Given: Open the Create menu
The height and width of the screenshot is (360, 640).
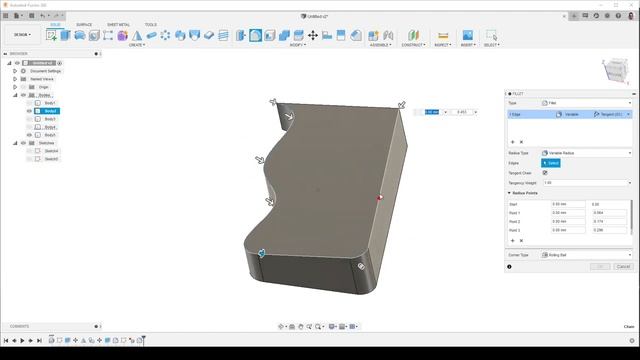Looking at the screenshot, I should (137, 45).
